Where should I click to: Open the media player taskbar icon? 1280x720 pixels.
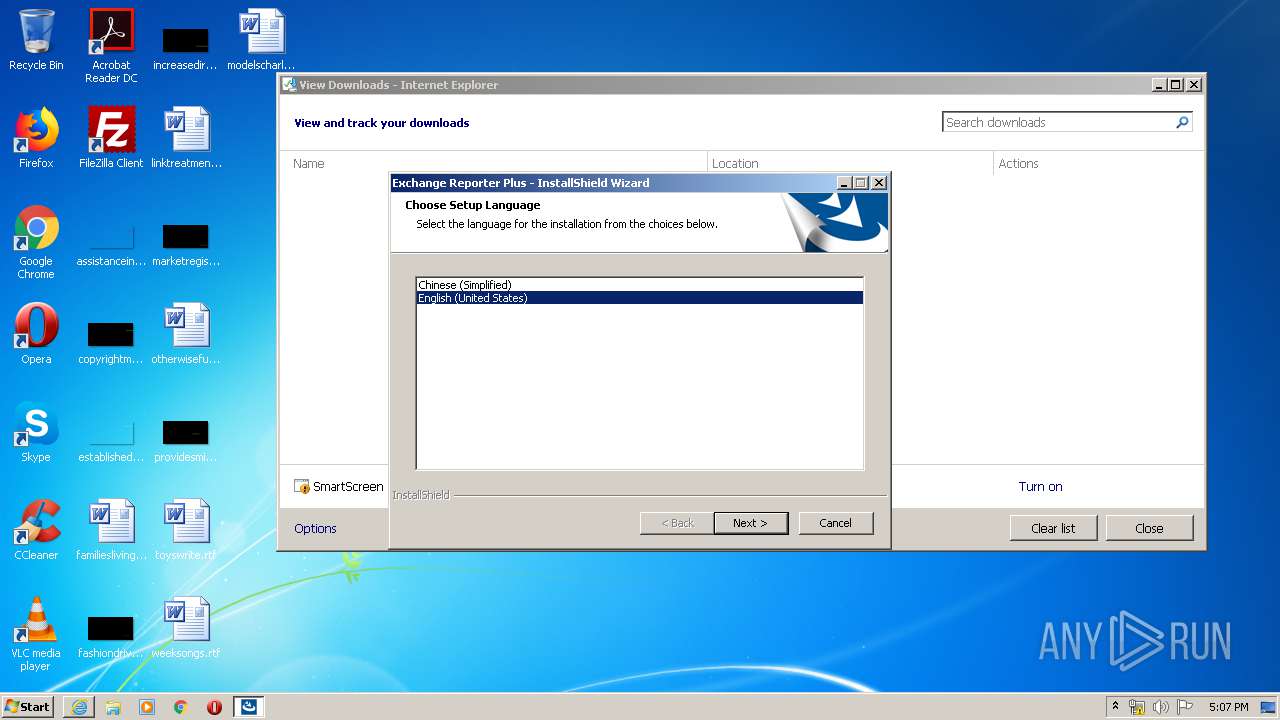pyautogui.click(x=147, y=707)
